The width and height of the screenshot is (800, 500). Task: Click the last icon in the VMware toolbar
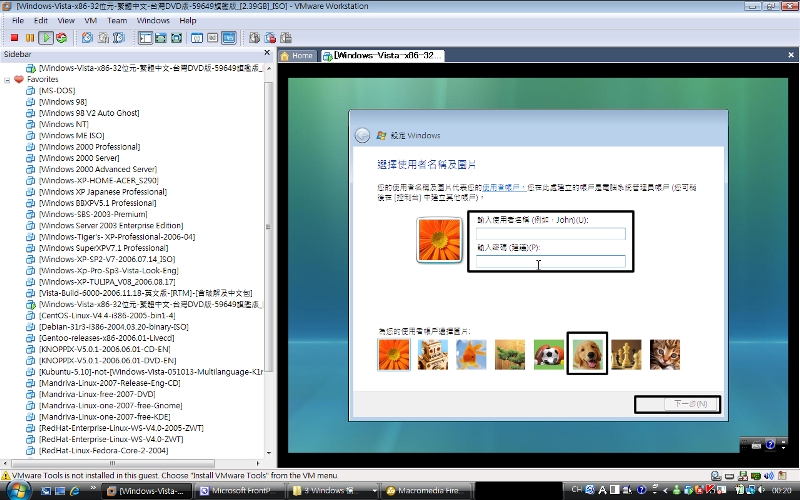[x=286, y=38]
